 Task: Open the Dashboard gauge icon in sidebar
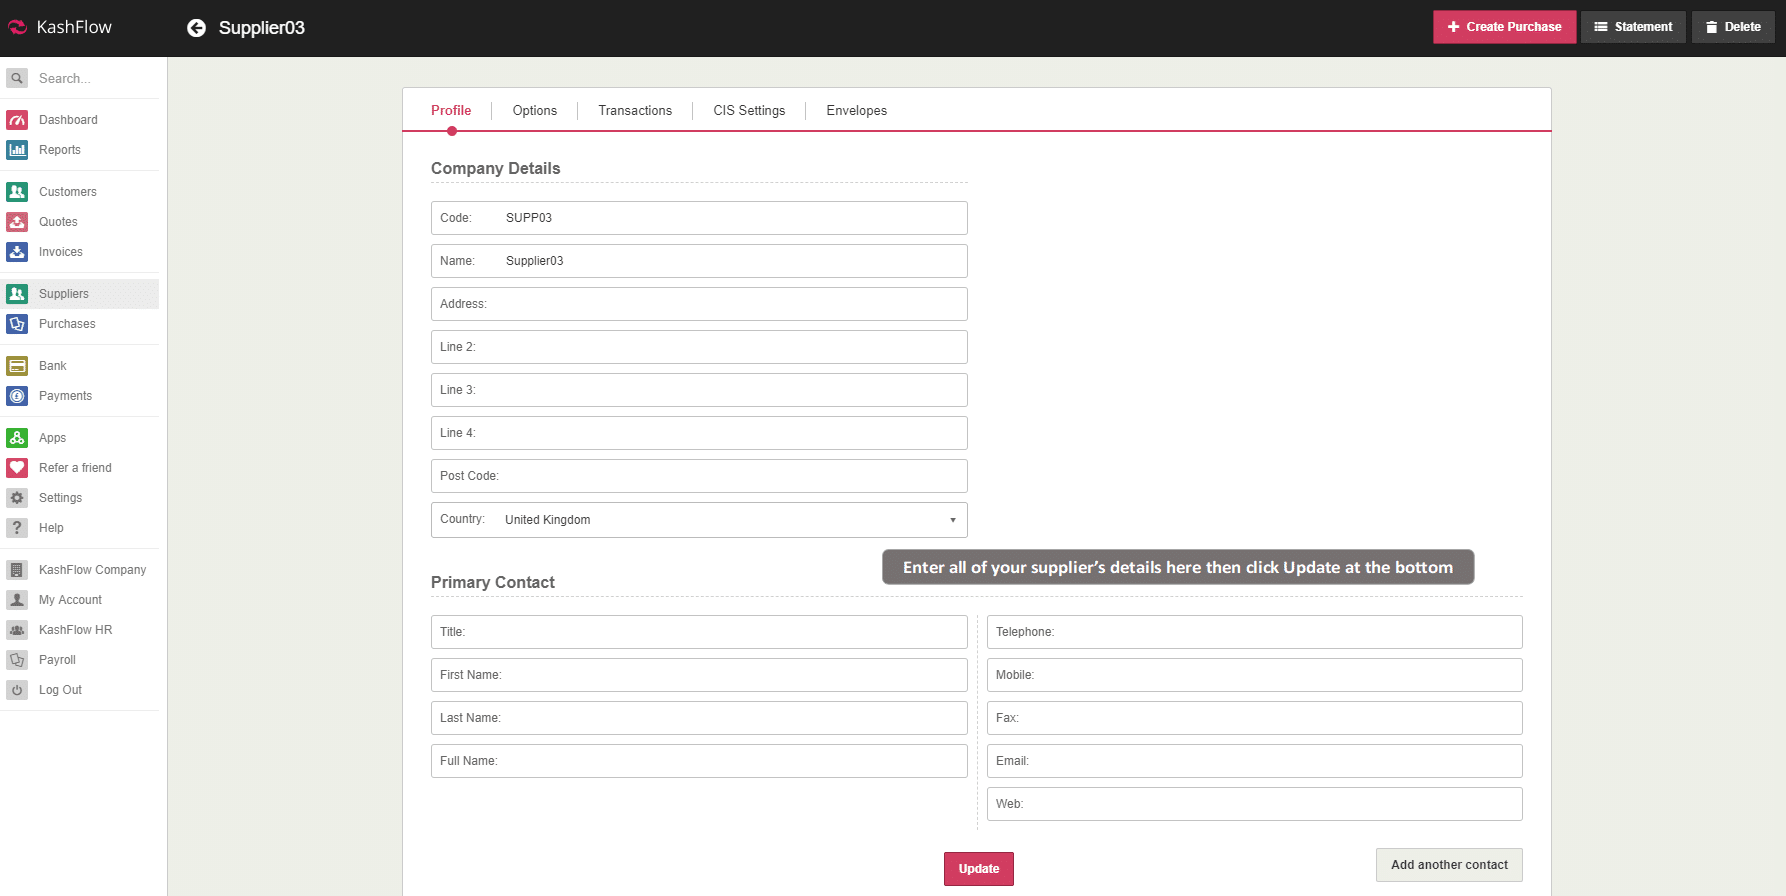click(x=17, y=120)
